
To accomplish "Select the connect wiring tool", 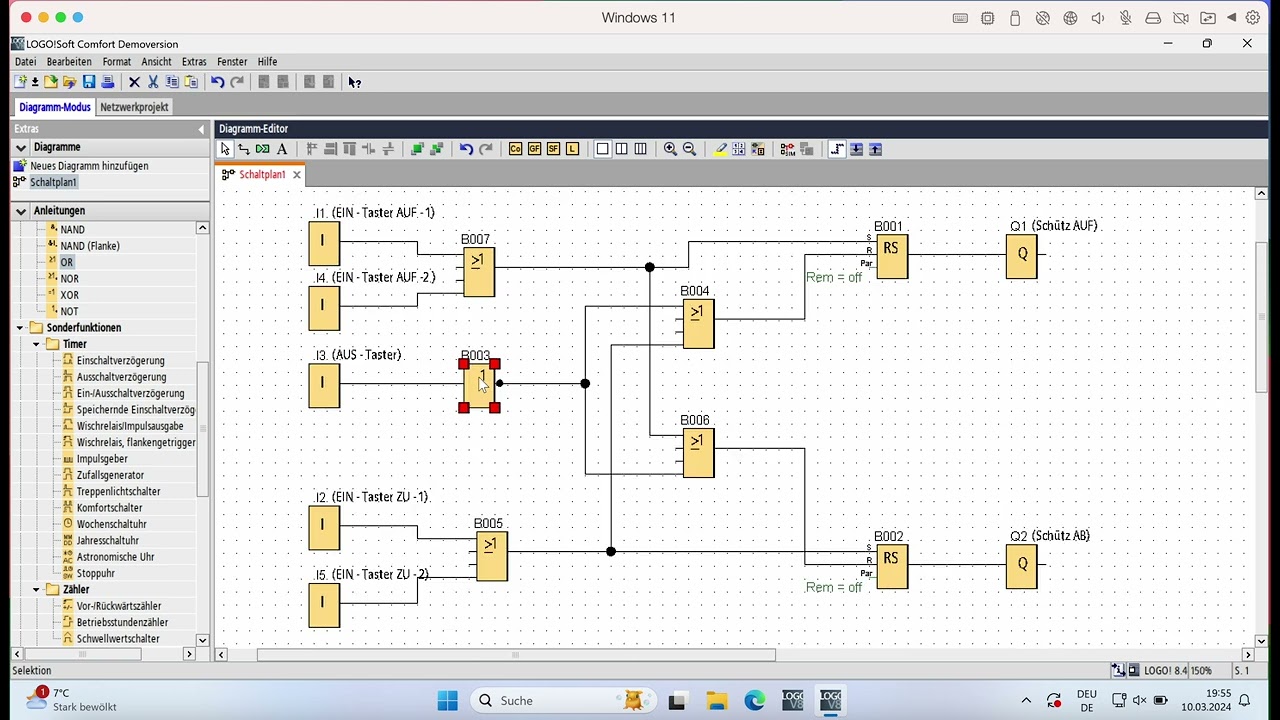I will pos(243,149).
